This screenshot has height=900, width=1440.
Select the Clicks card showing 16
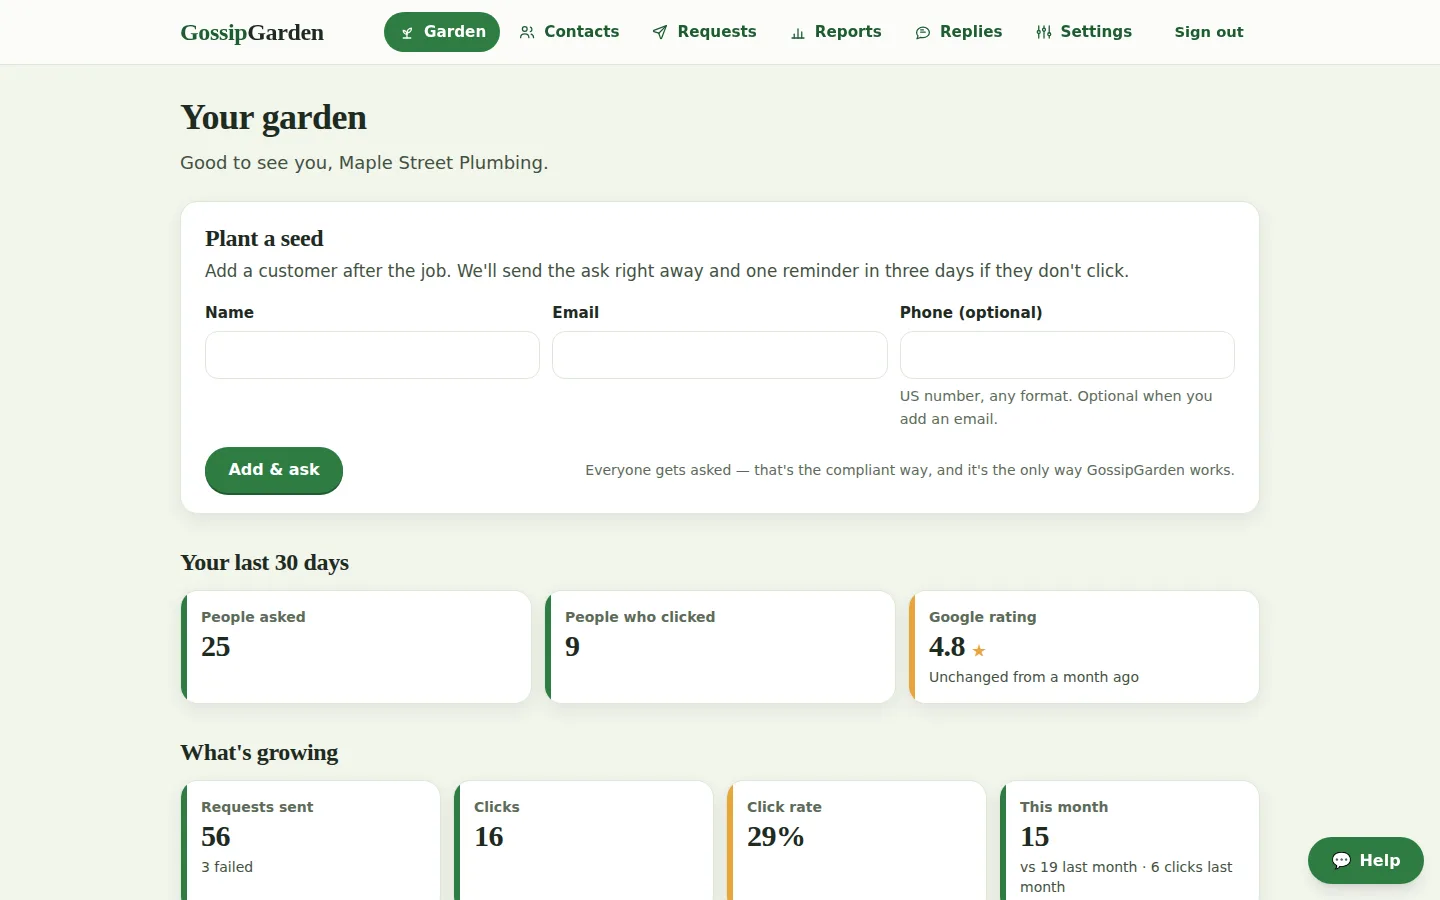(583, 841)
